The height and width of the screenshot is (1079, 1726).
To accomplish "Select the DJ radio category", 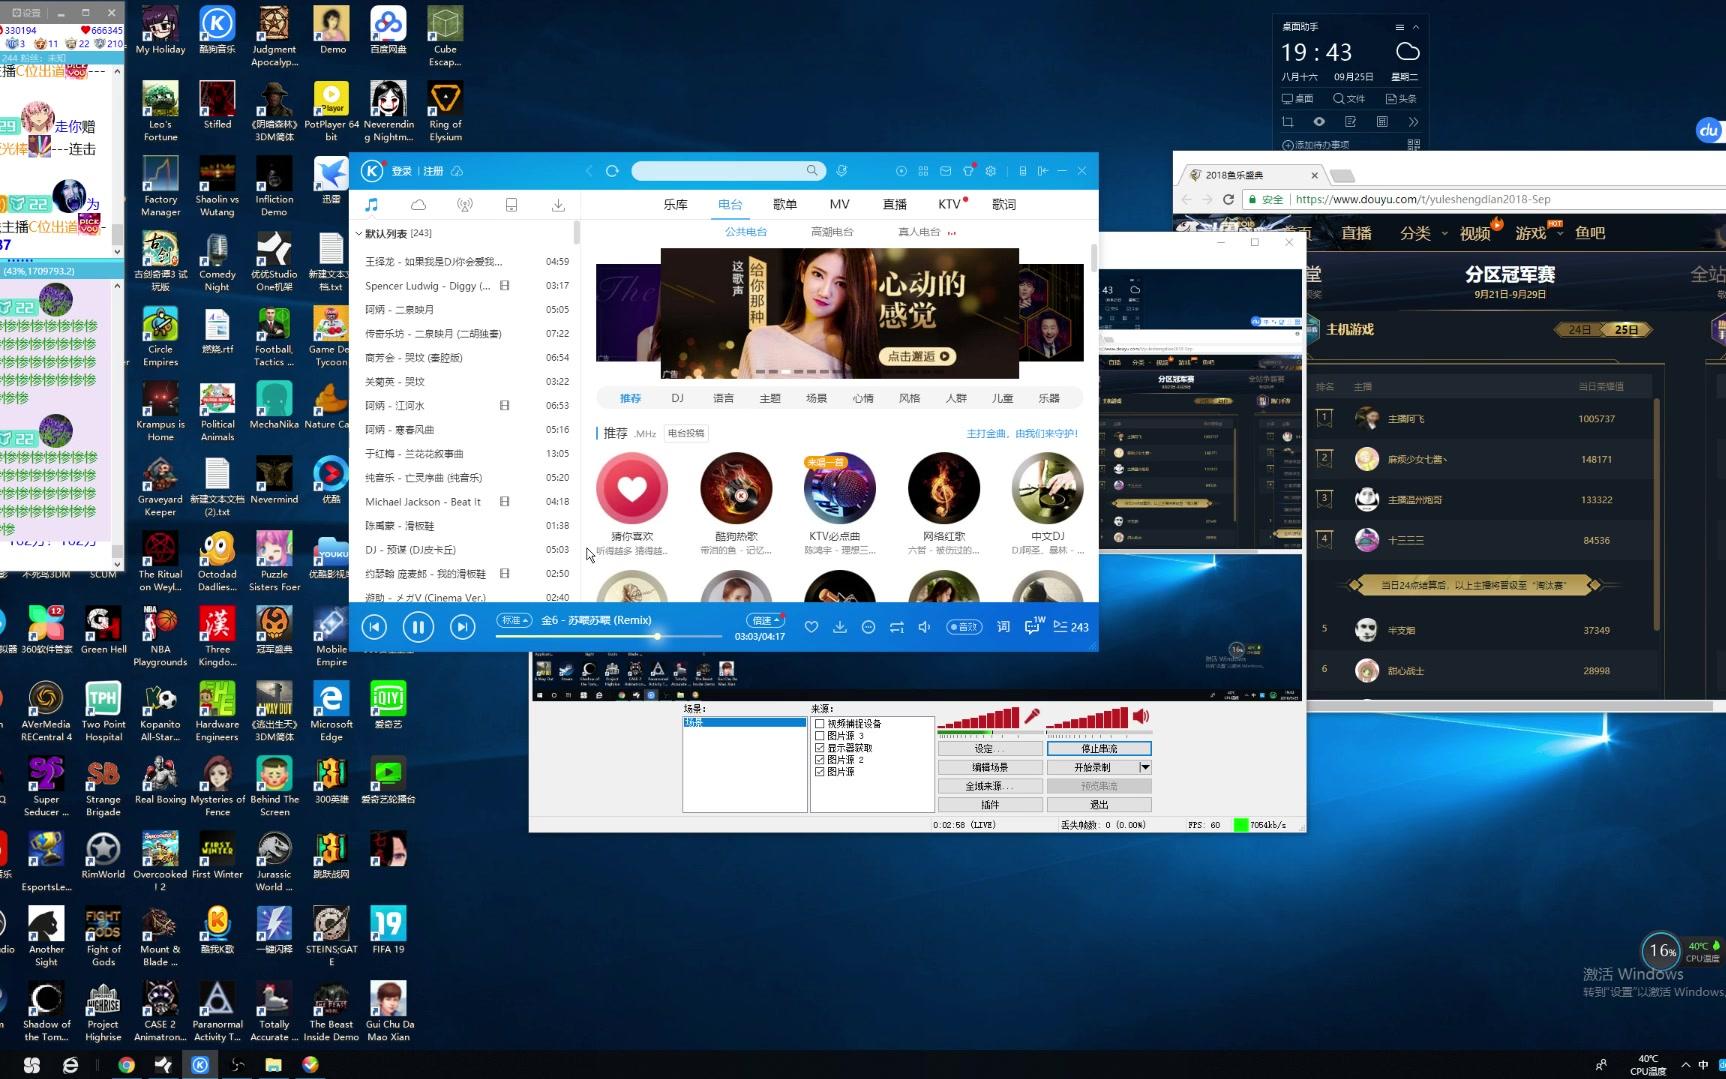I will click(x=677, y=398).
